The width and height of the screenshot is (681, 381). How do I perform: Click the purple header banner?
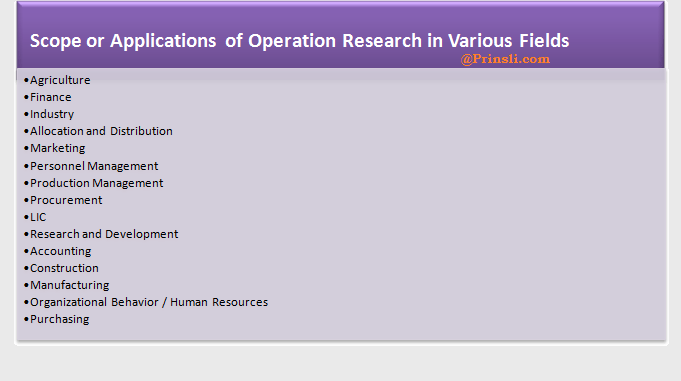[340, 35]
